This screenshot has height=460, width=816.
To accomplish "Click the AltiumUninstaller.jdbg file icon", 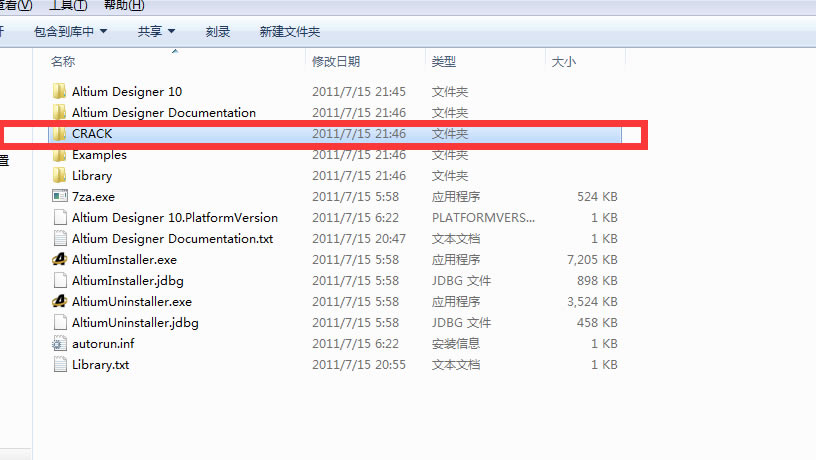I will click(x=60, y=323).
